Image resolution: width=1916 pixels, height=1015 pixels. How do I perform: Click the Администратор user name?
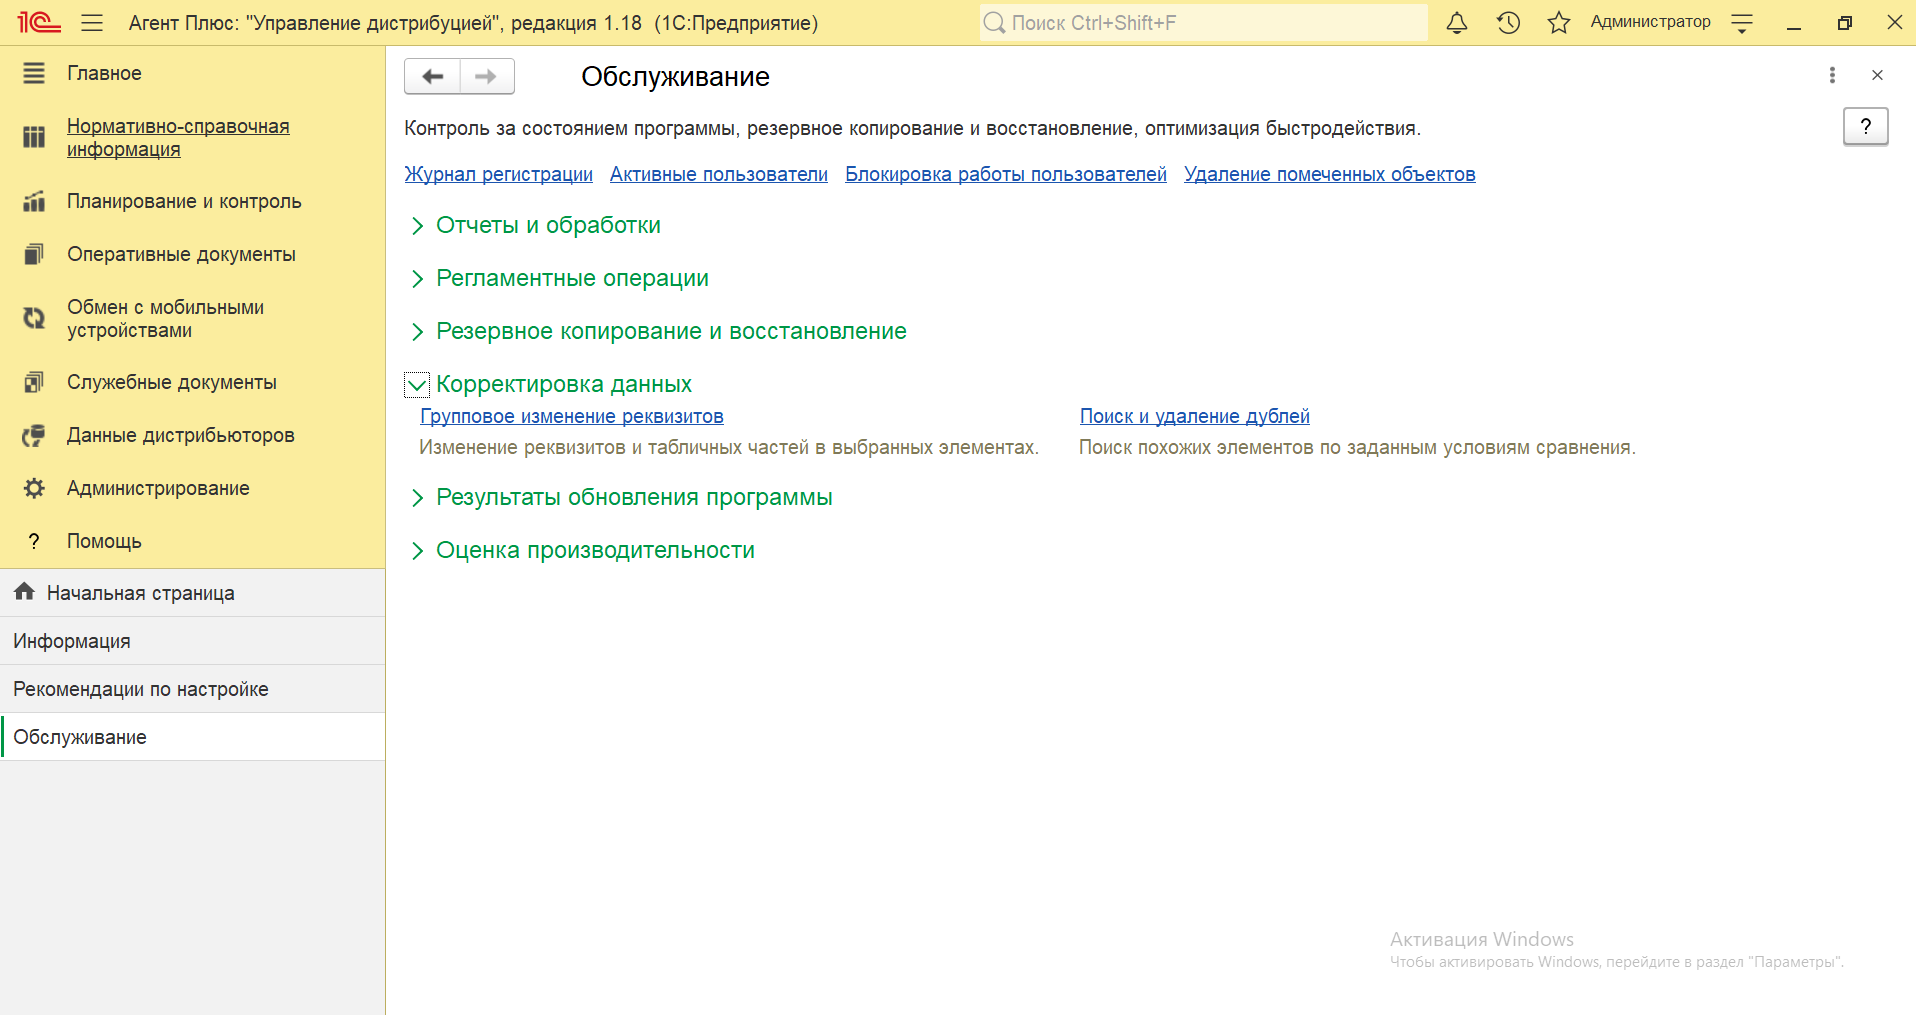[1650, 22]
